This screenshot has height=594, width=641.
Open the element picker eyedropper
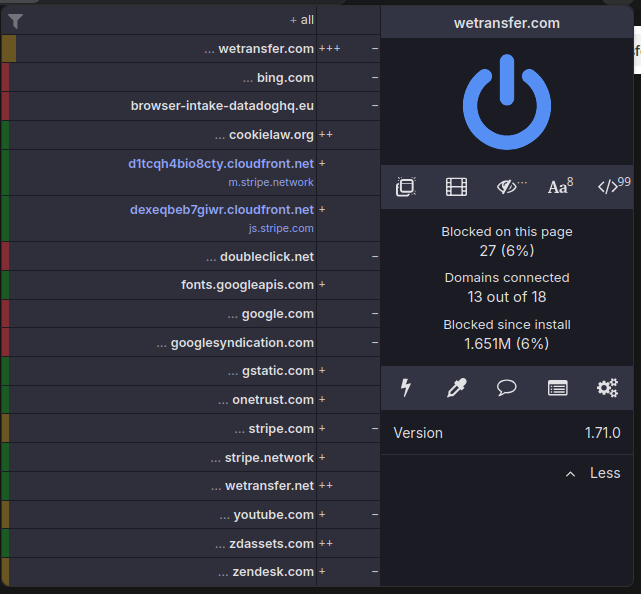click(456, 388)
